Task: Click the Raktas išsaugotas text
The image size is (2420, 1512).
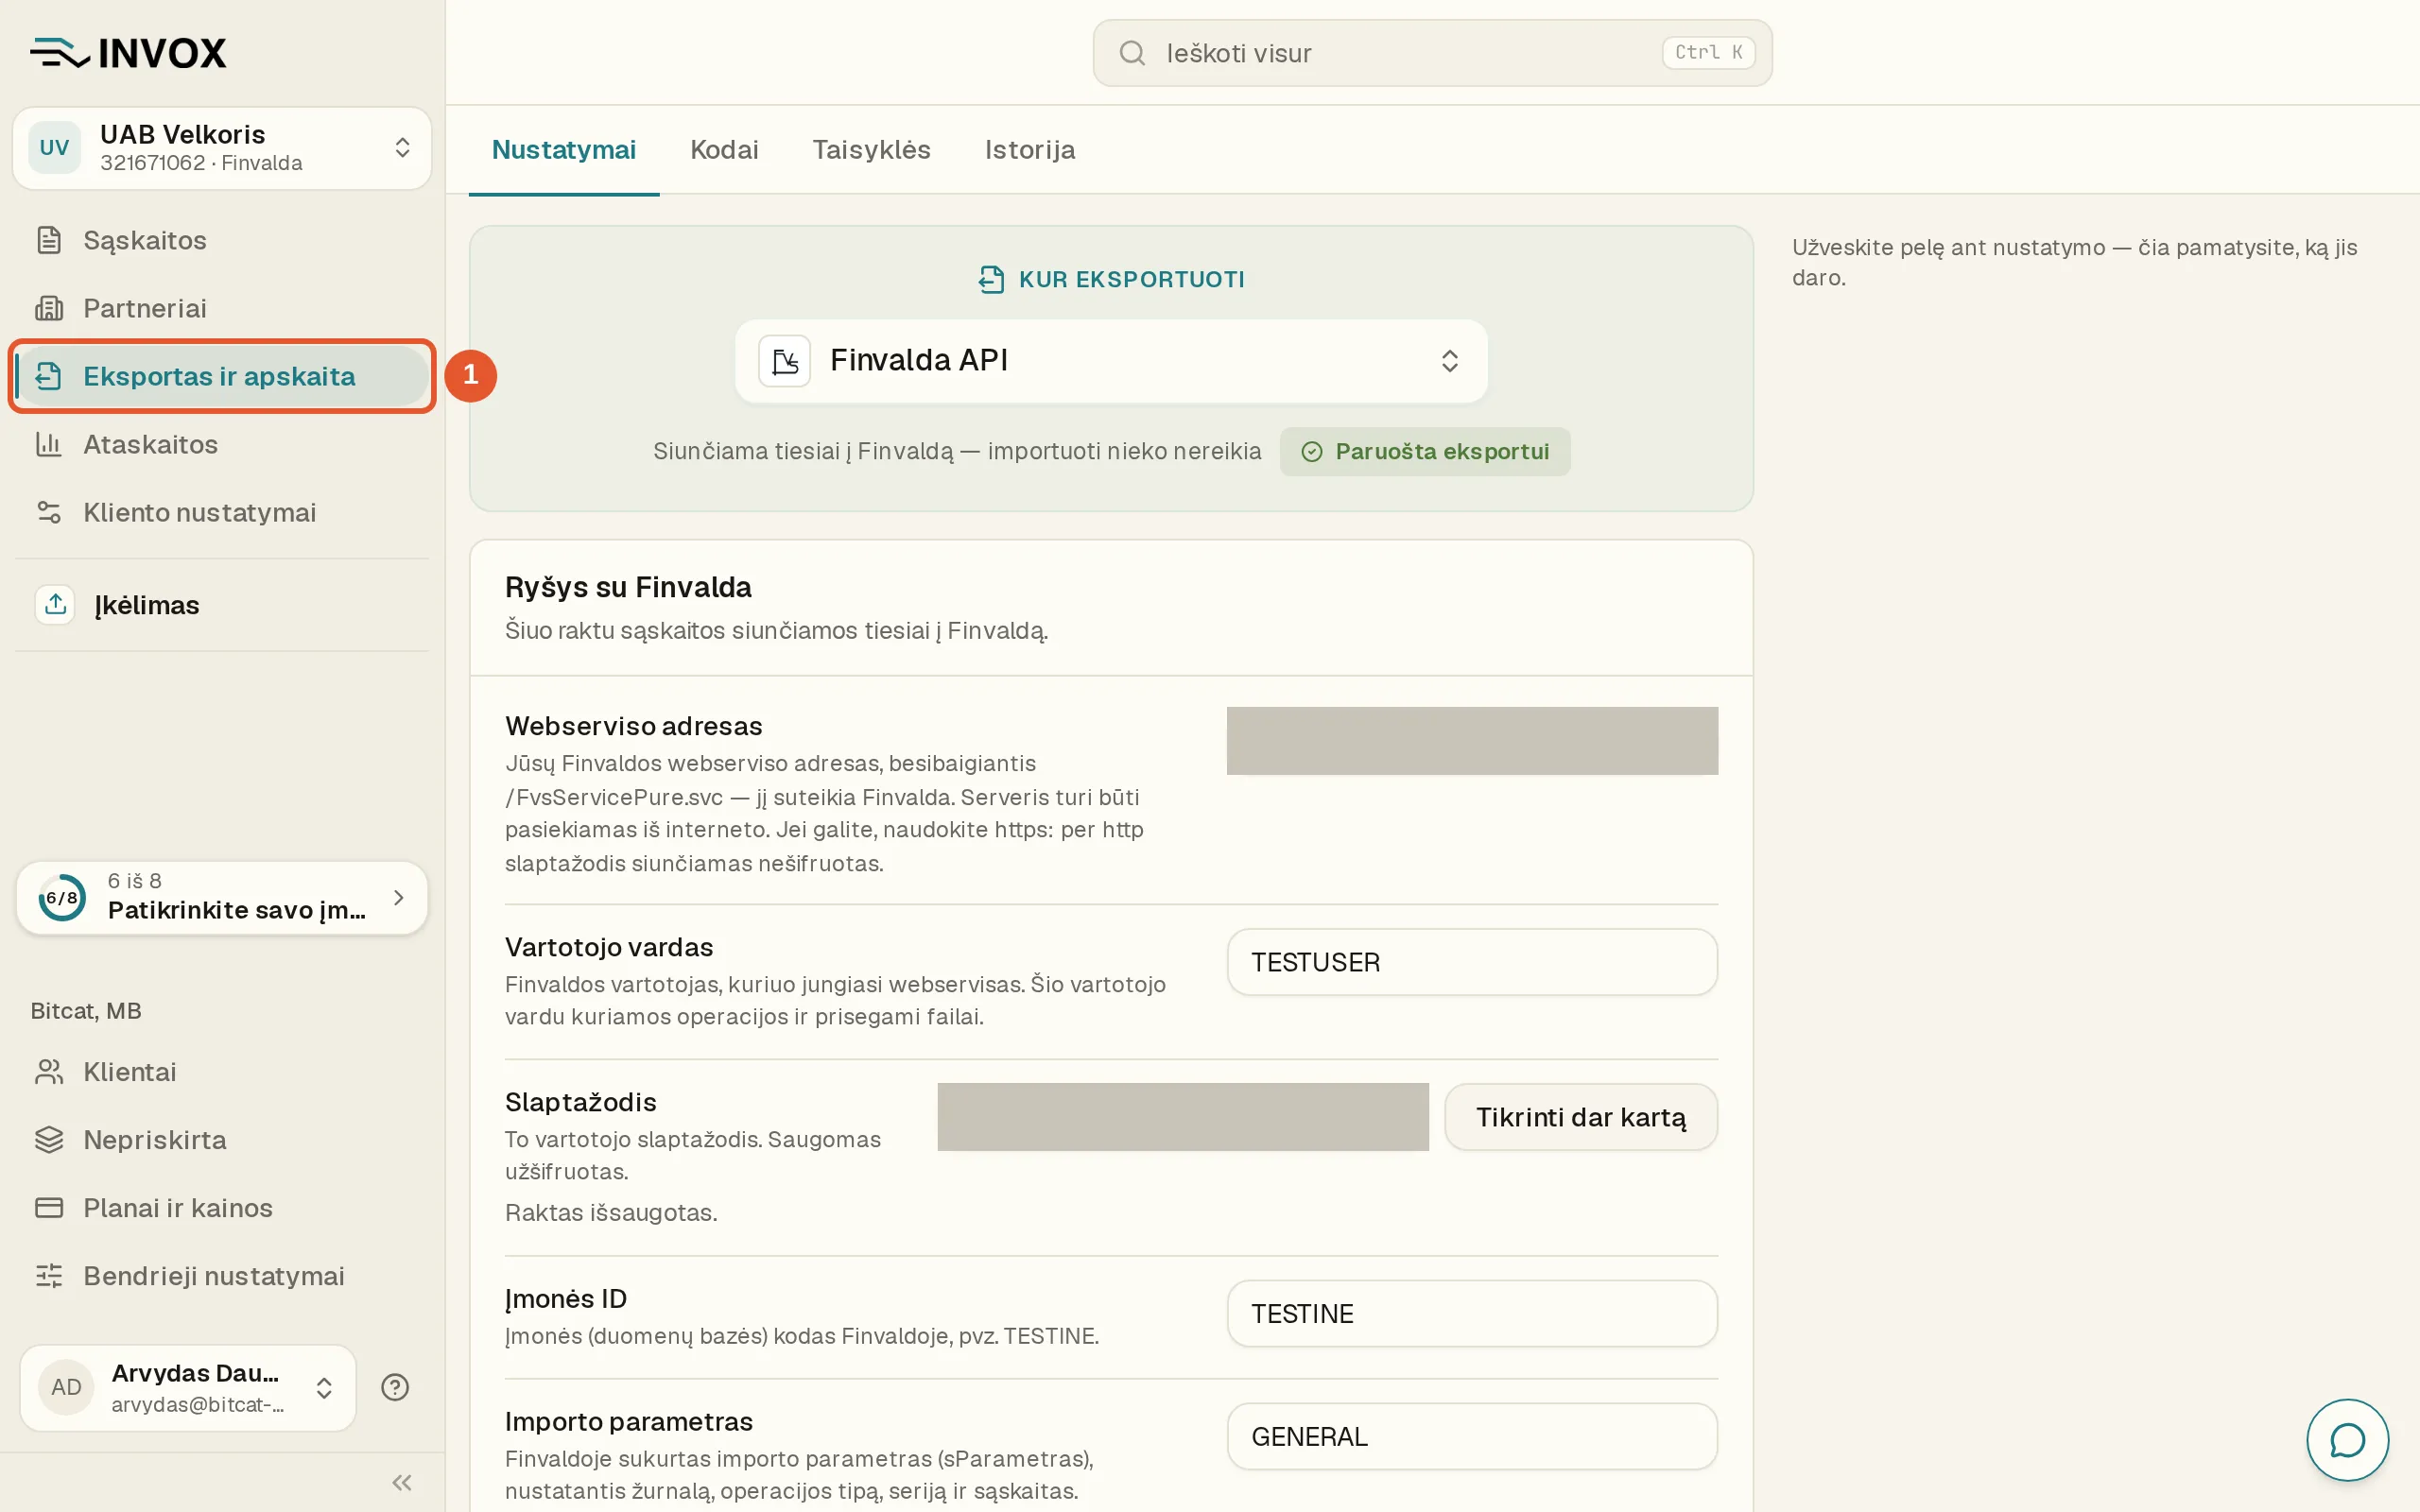Action: [611, 1212]
